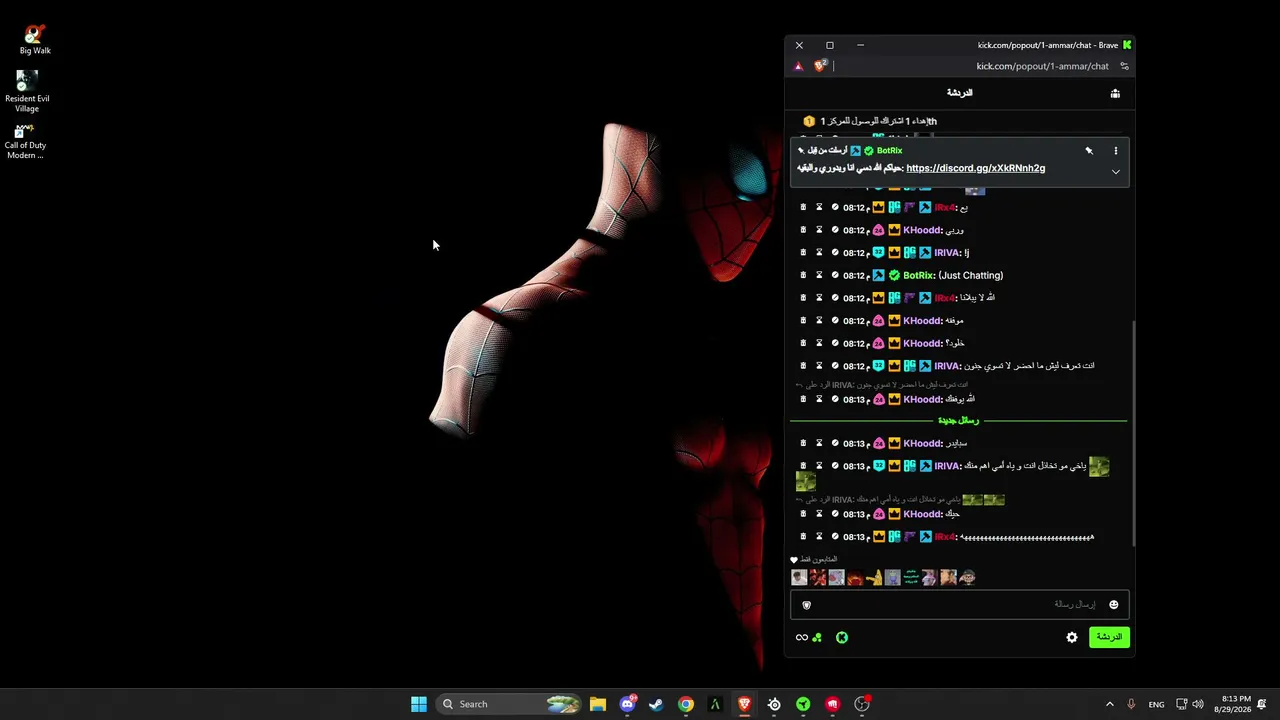Click the Brave browser taskbar icon
Screen dimensions: 1280x720
point(745,704)
